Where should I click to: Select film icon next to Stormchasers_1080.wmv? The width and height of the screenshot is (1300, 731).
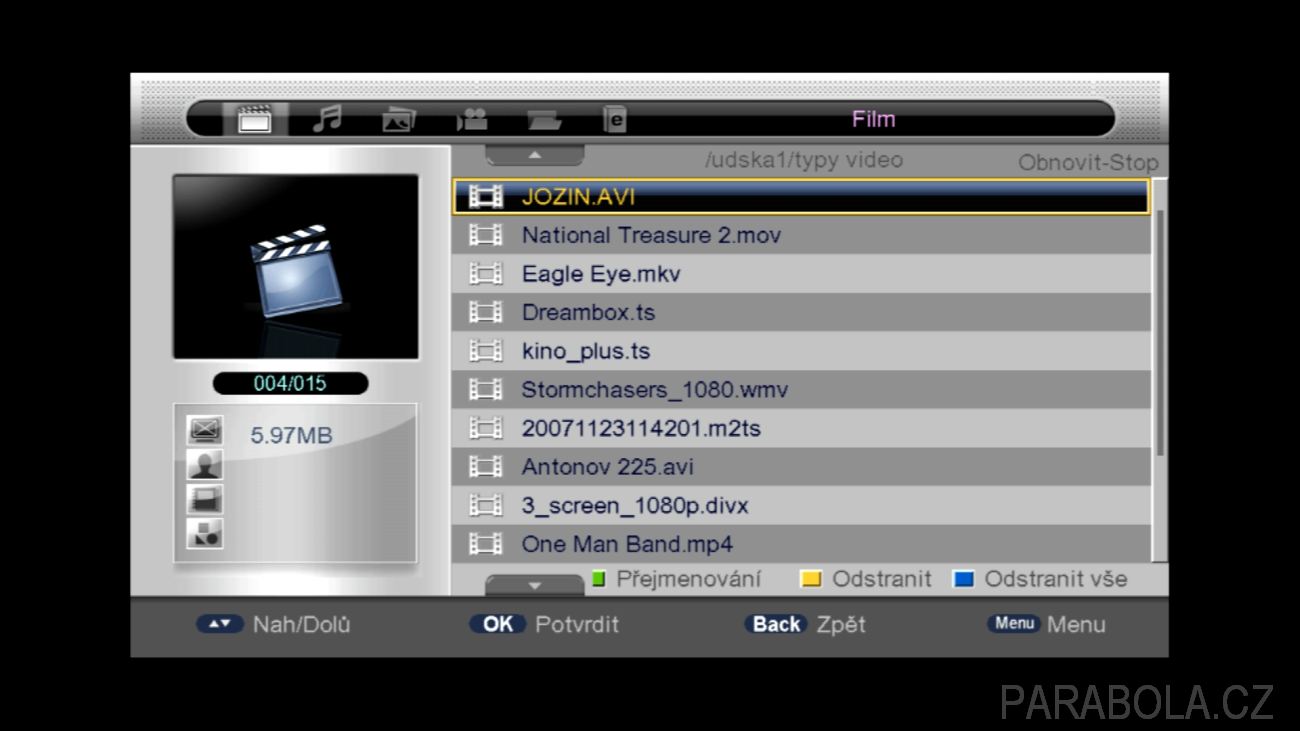click(x=486, y=390)
